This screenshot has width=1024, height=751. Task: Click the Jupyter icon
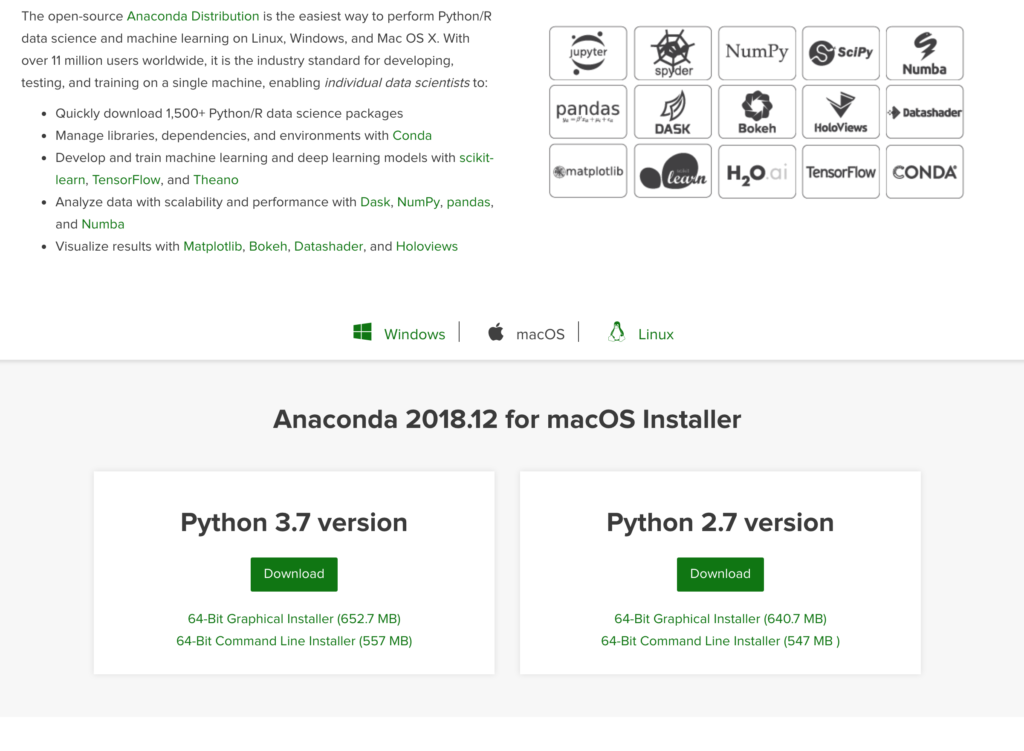point(588,52)
